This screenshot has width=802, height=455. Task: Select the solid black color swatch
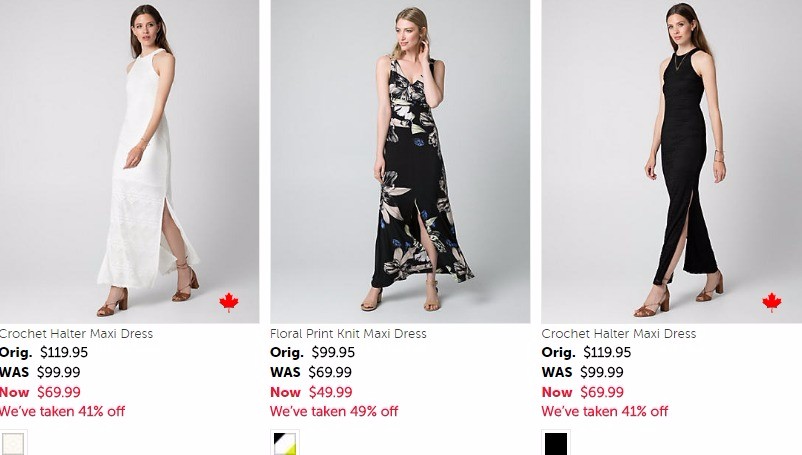[x=556, y=443]
